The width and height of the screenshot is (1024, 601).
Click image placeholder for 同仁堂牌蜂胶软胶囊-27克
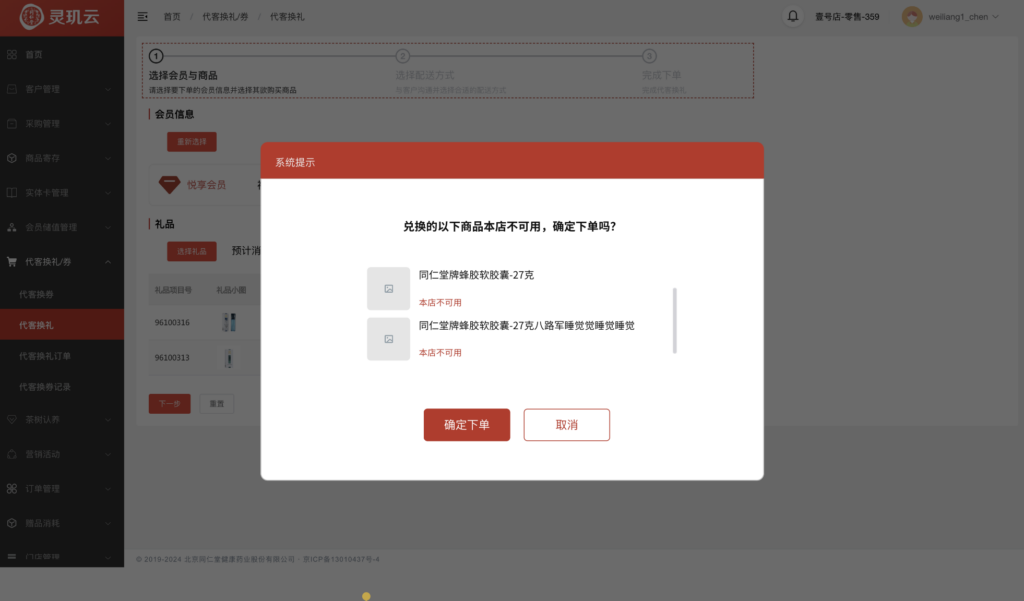[x=389, y=289]
